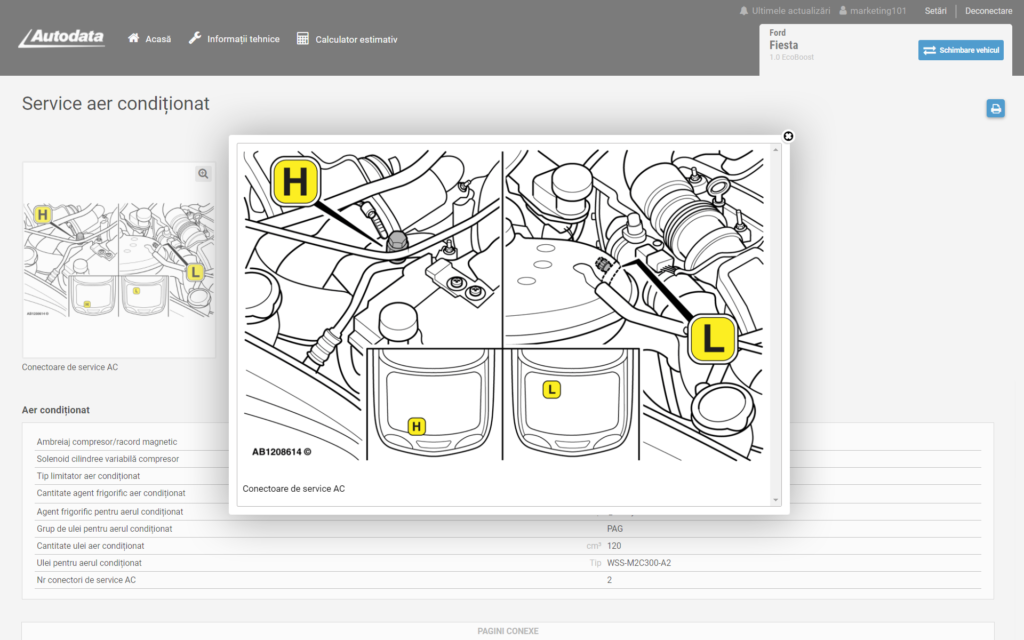Open Setări link
The width and height of the screenshot is (1024, 640).
tap(936, 11)
